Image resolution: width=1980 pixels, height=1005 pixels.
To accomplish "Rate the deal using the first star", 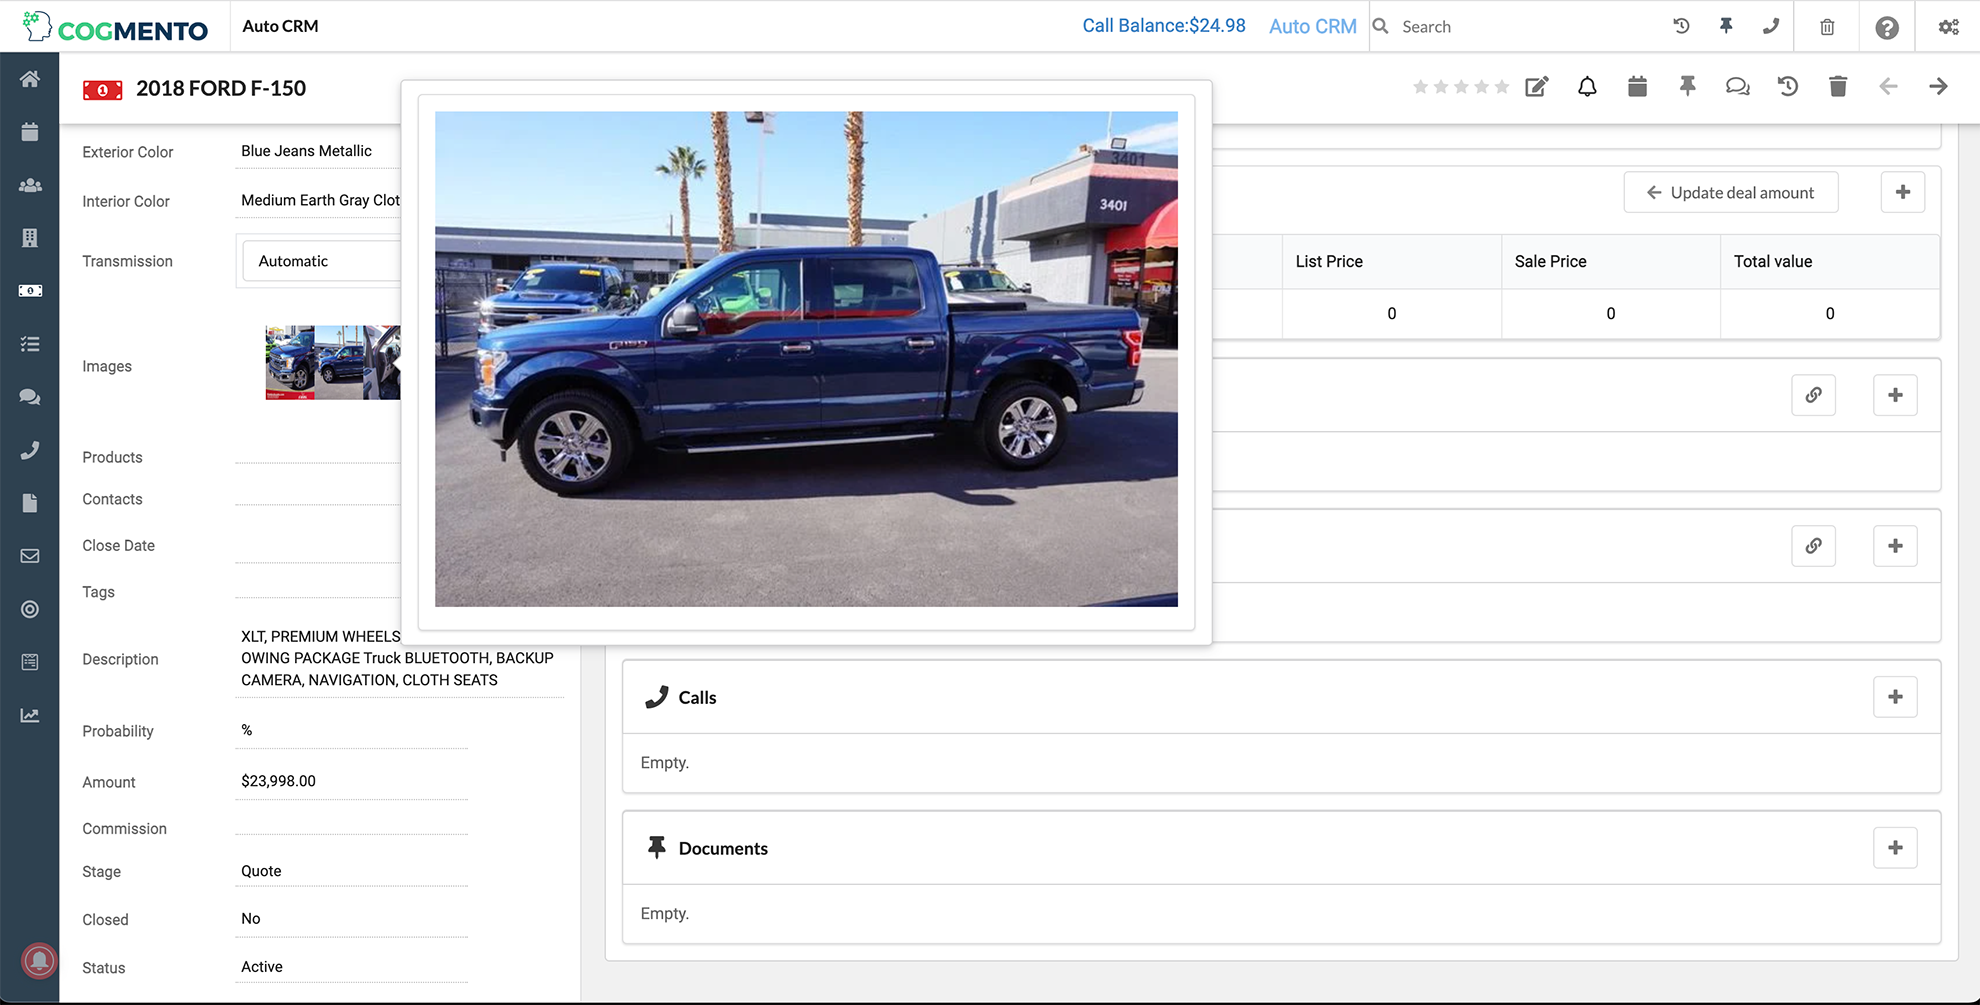I will (x=1420, y=86).
